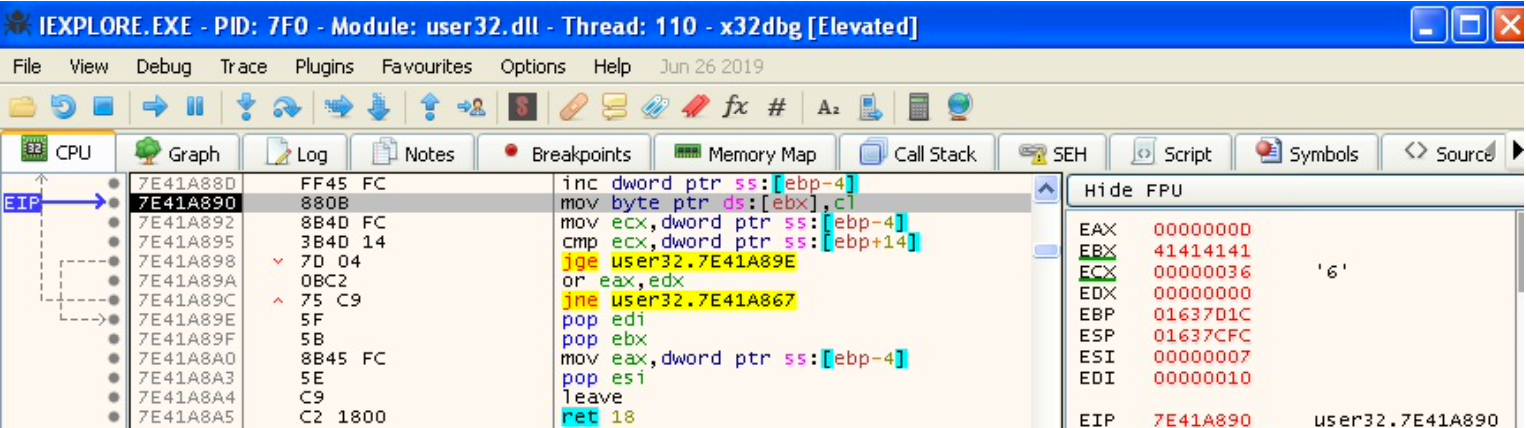Toggle breakpoint bullet at address 7E41A898
Viewport: 1526px width, 428px height.
(115, 261)
